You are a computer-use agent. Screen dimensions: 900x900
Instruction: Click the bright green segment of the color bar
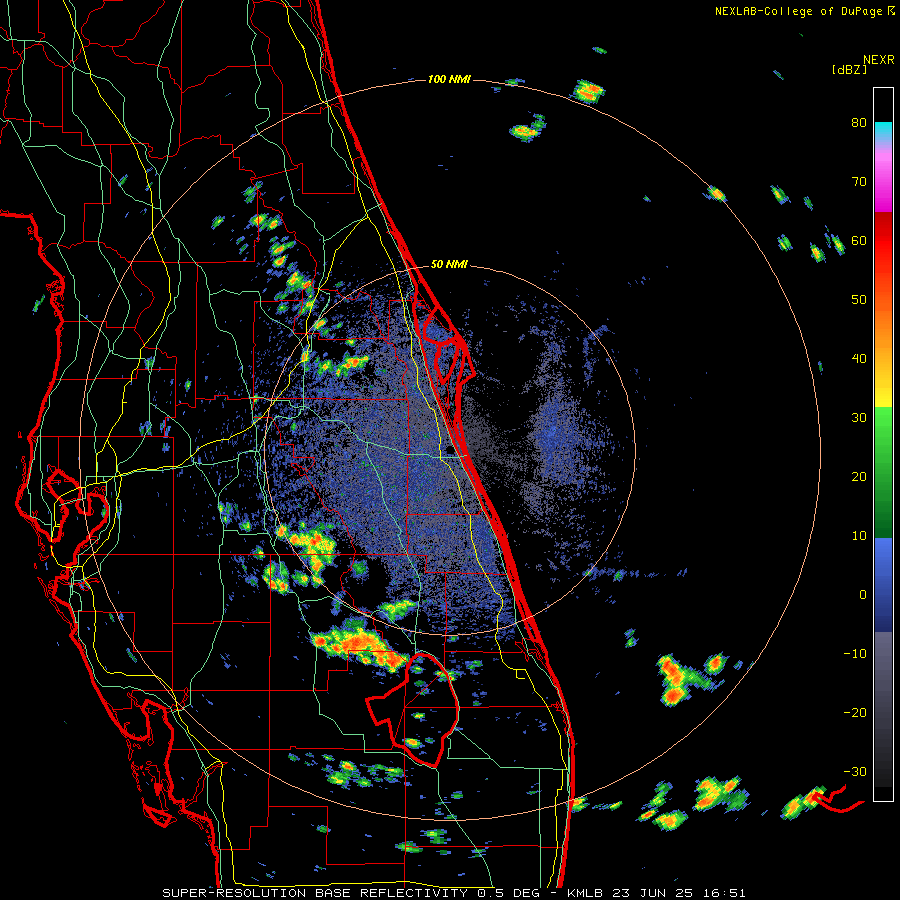(x=883, y=436)
